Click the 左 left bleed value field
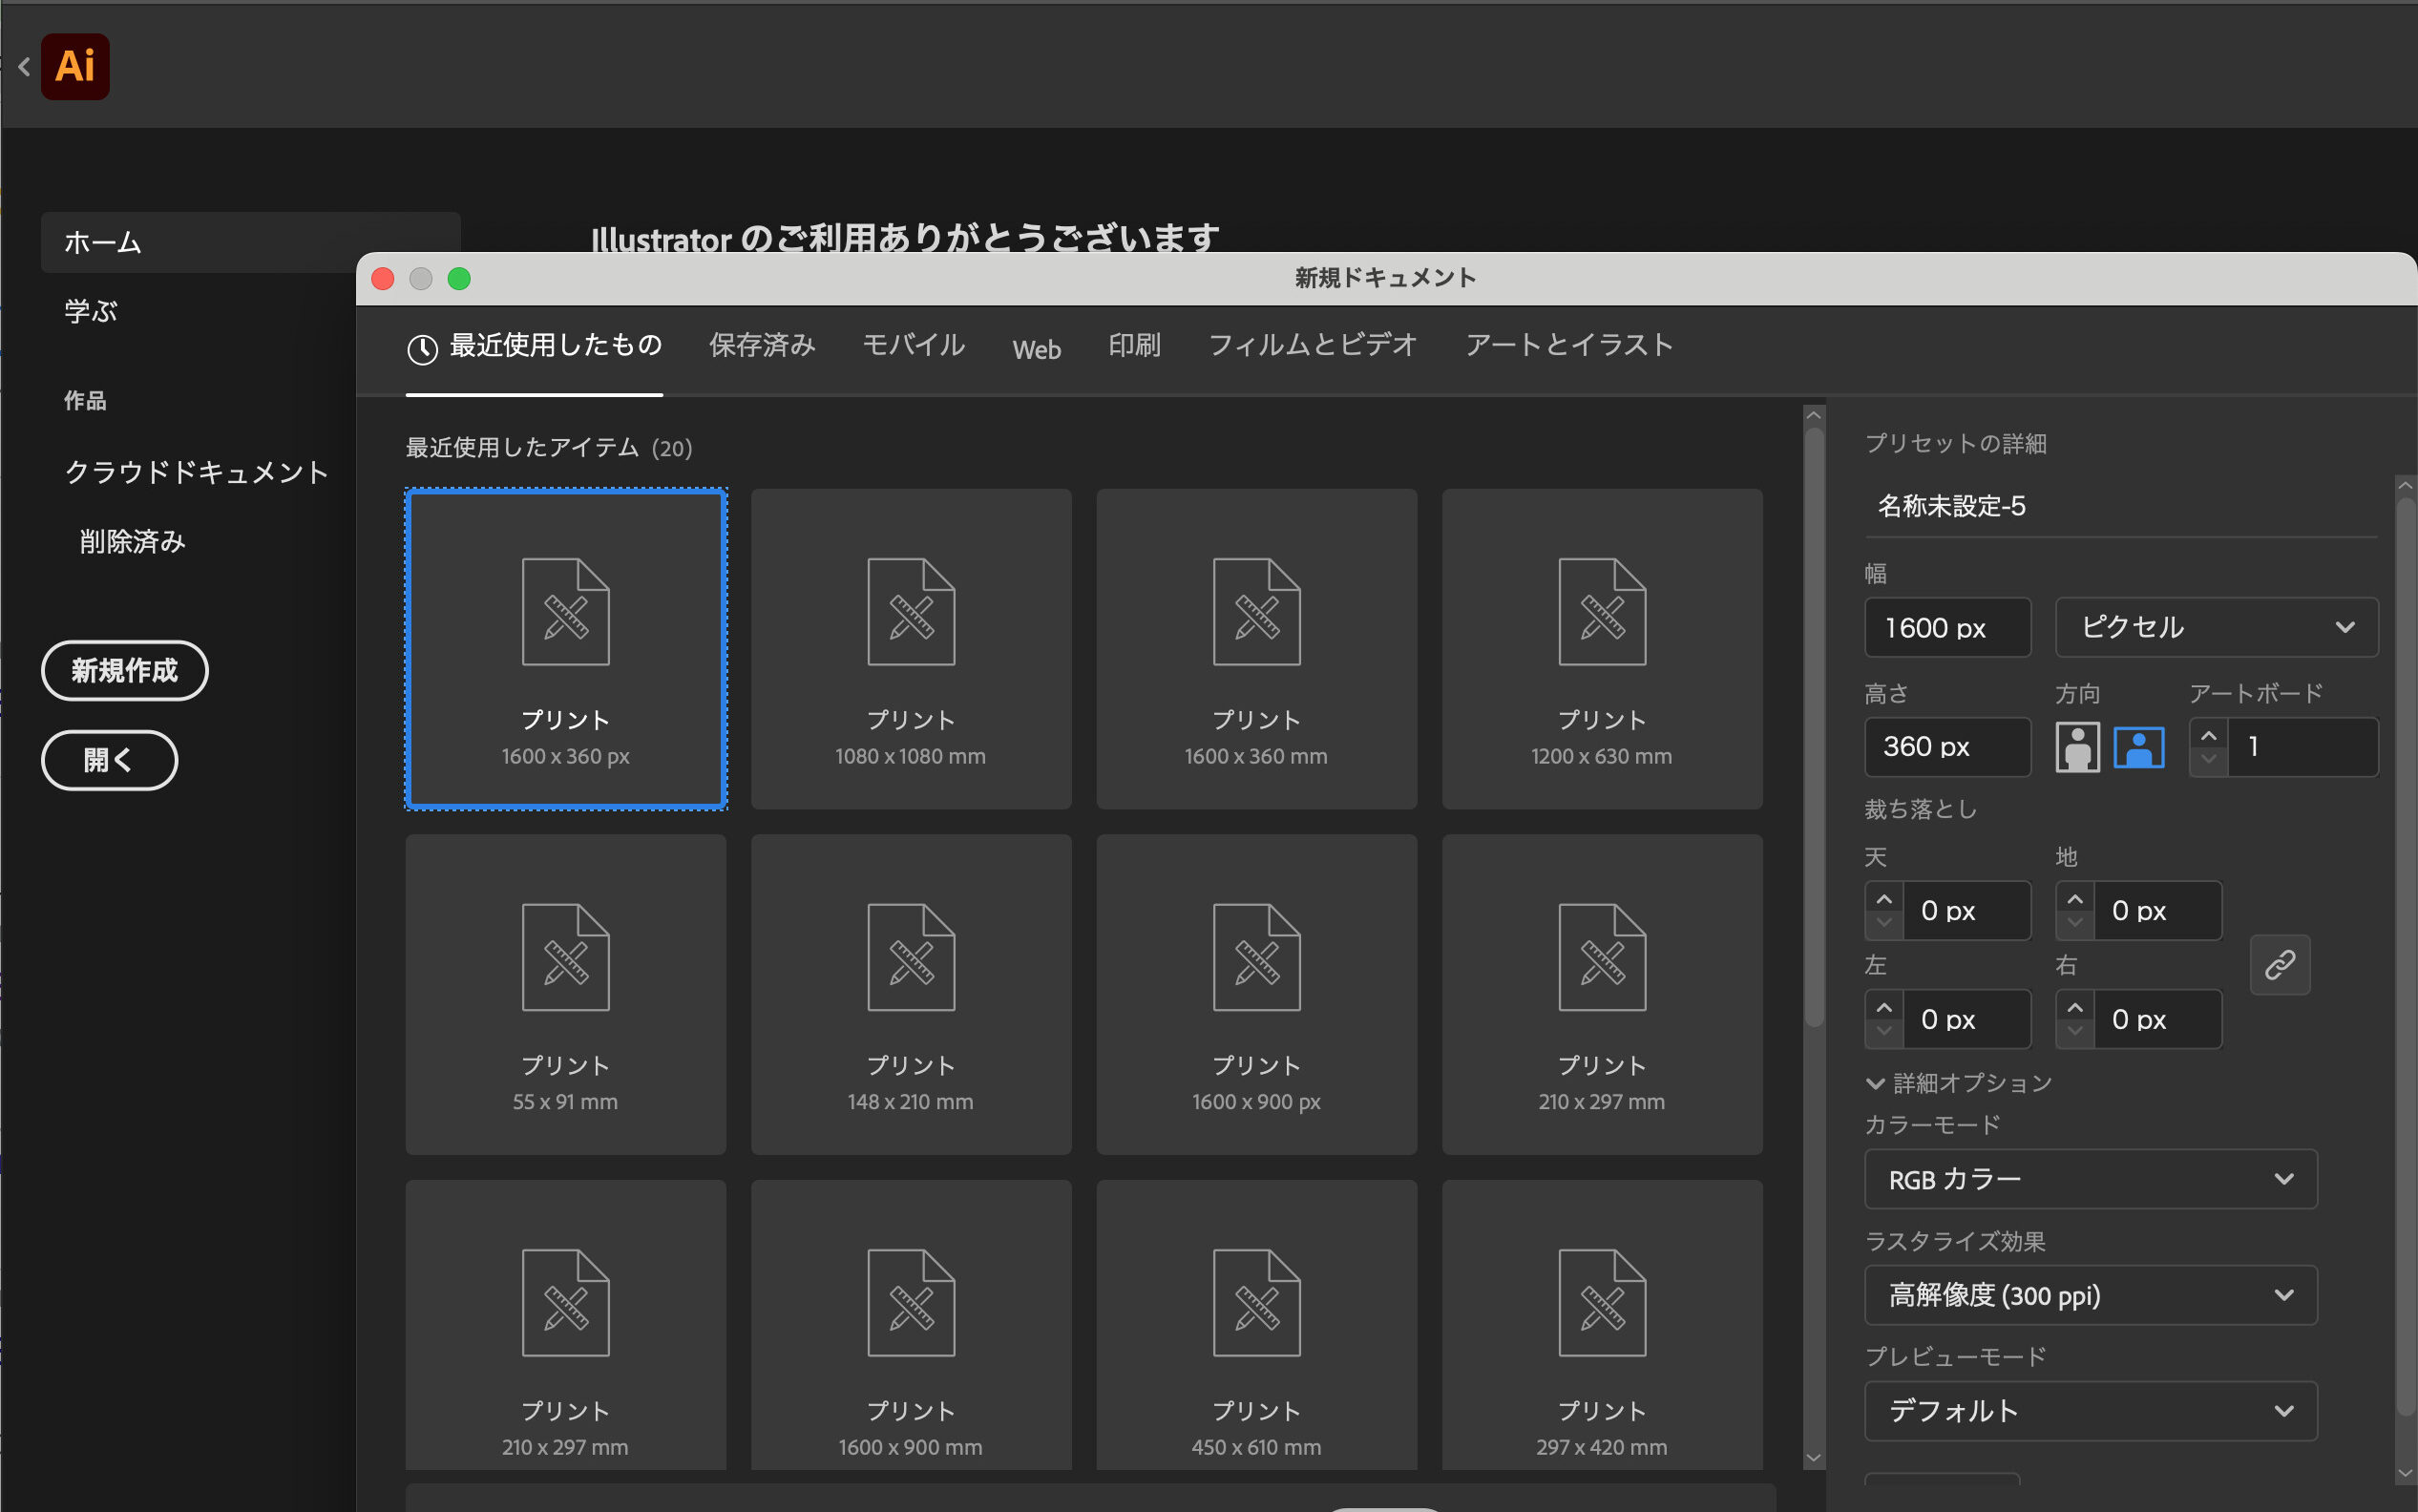The height and width of the screenshot is (1512, 2418). pyautogui.click(x=1966, y=1019)
